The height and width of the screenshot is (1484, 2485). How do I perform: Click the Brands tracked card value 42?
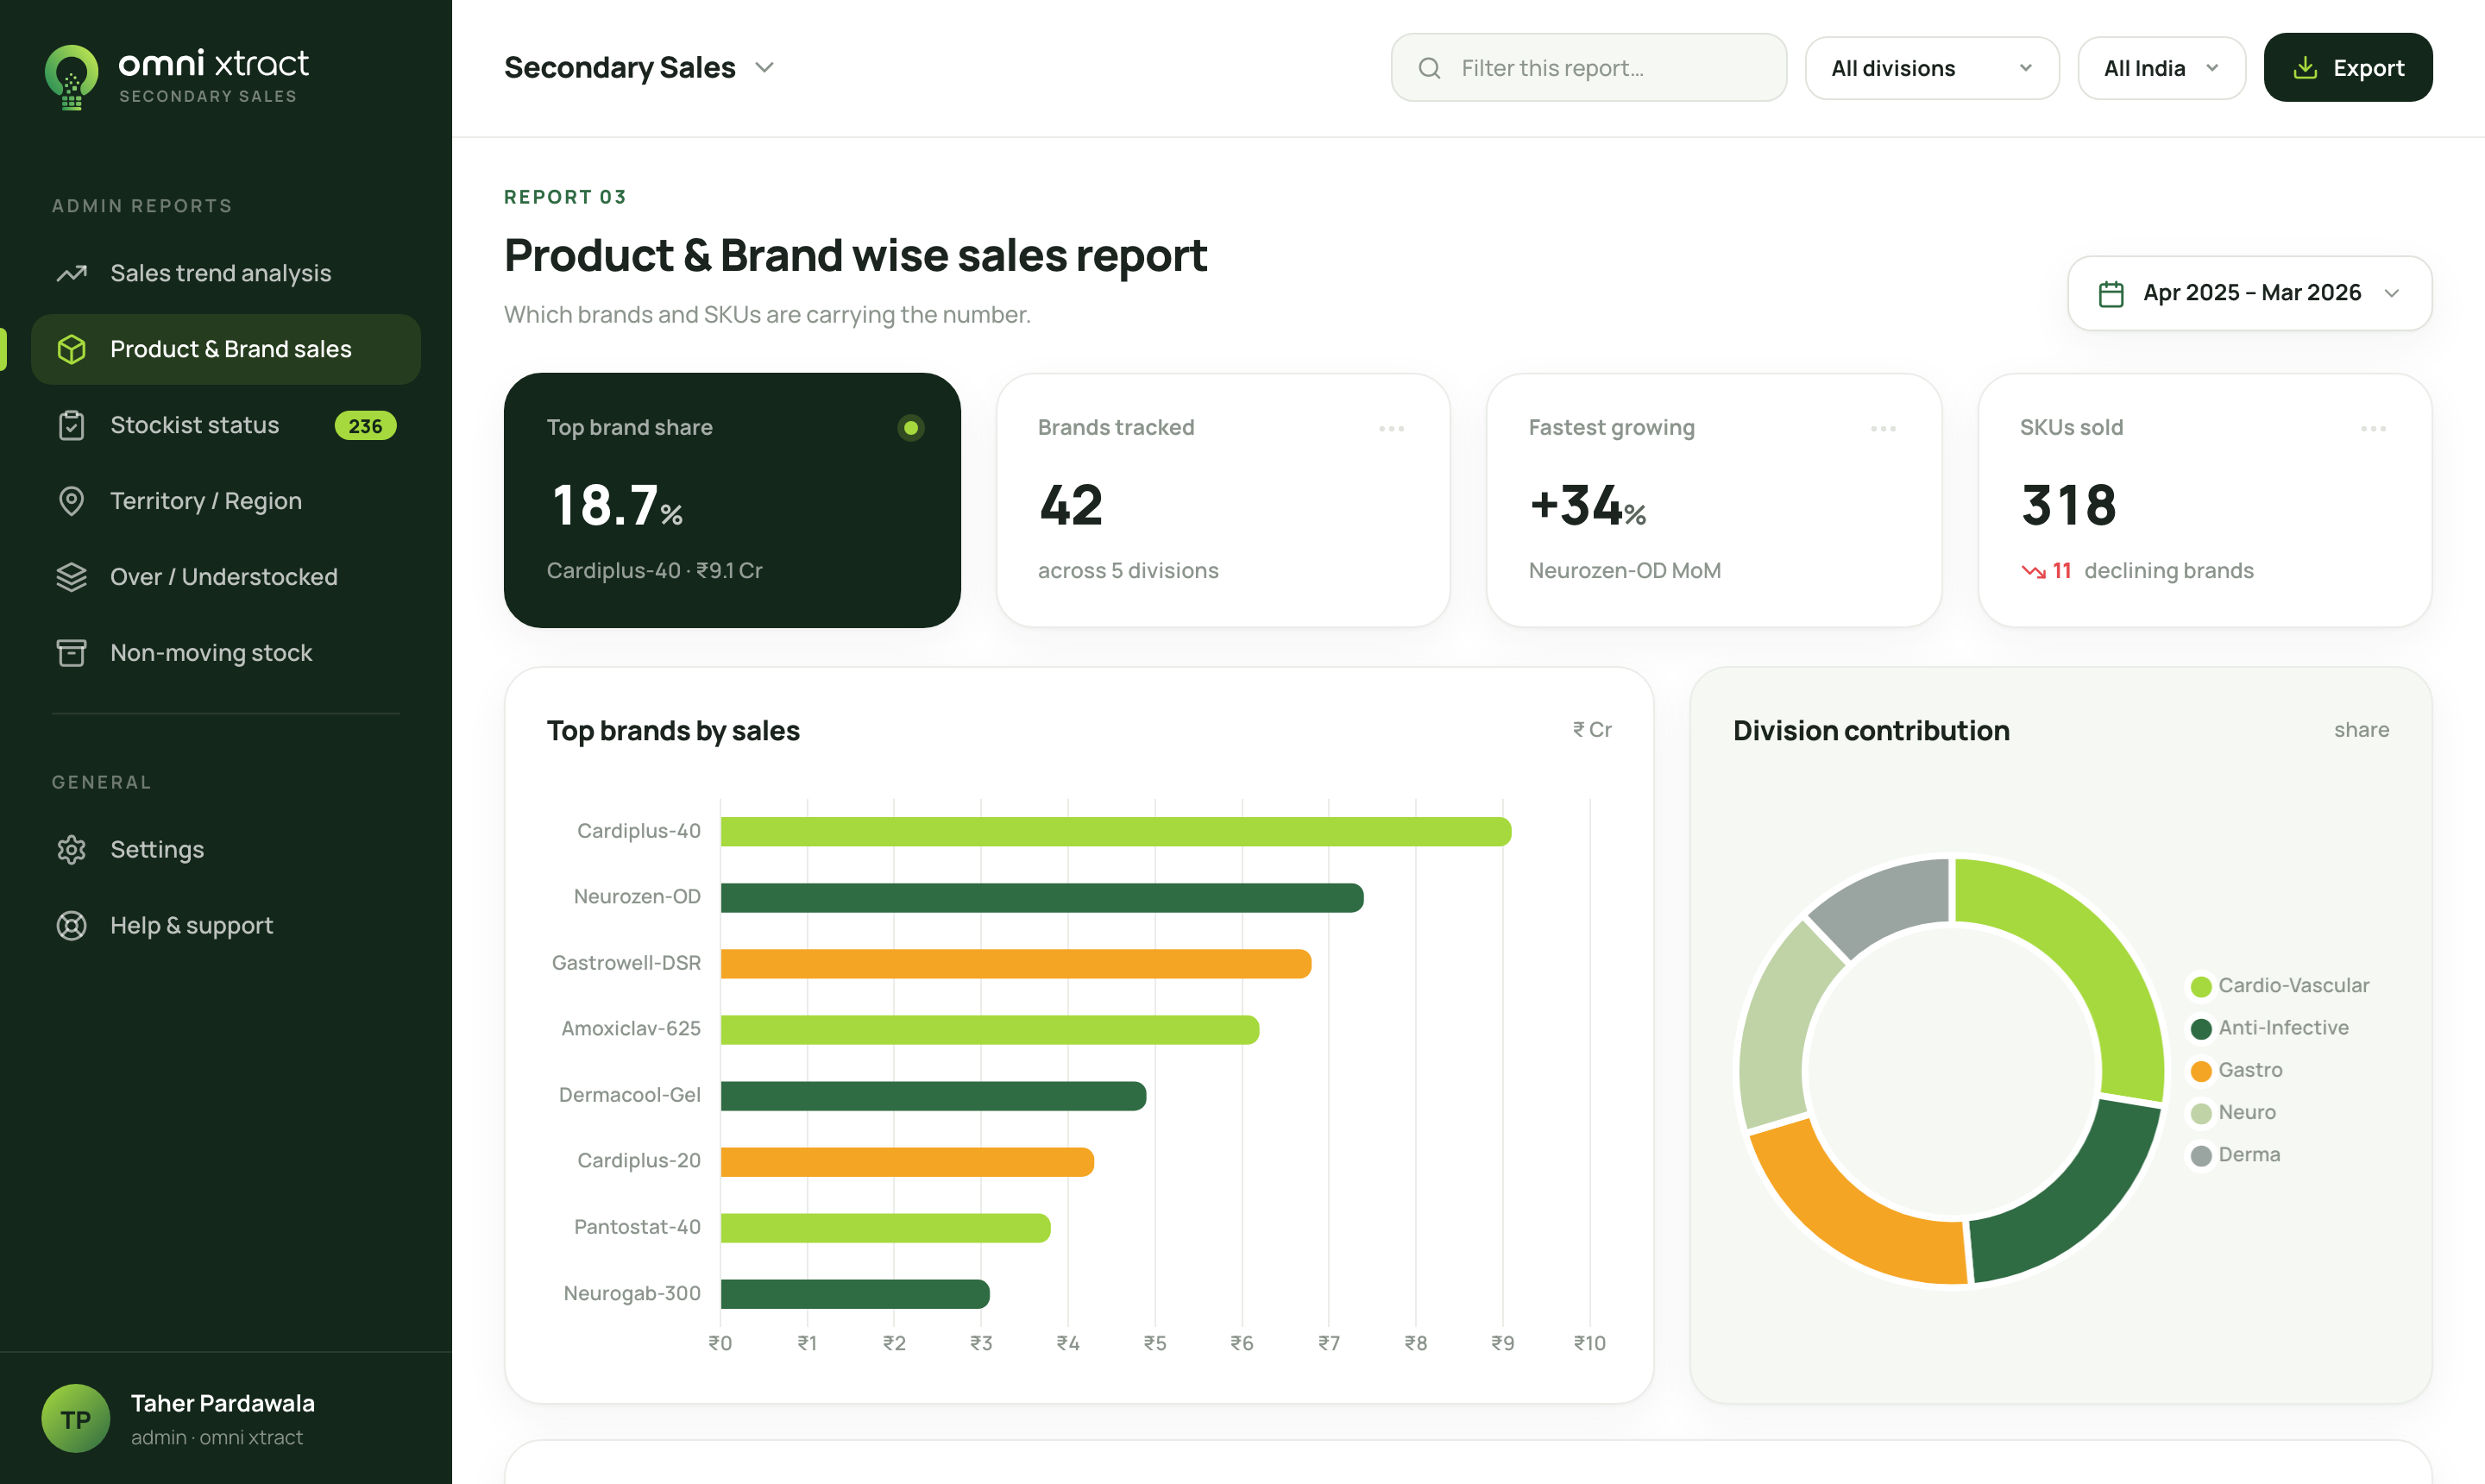(1071, 505)
